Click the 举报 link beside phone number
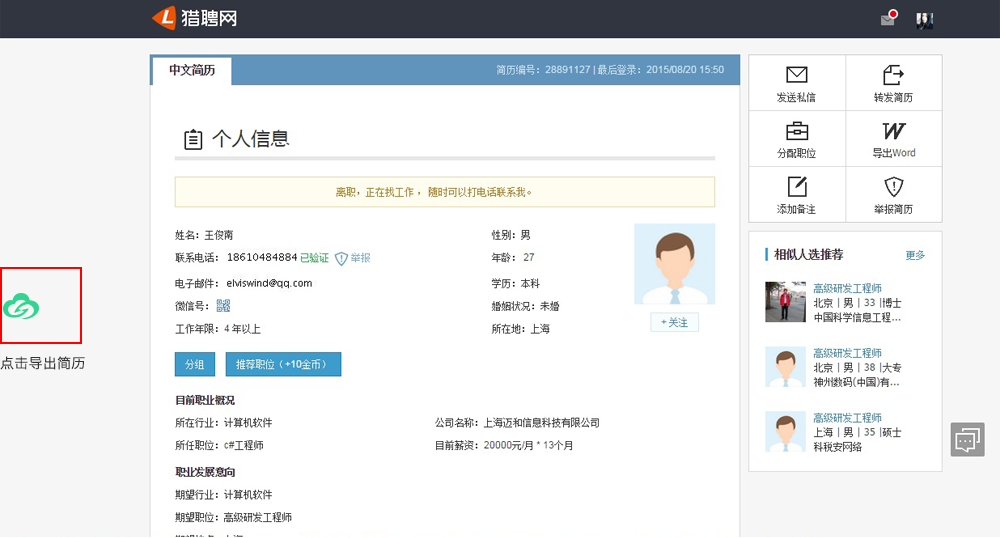This screenshot has width=1000, height=538. coord(353,258)
